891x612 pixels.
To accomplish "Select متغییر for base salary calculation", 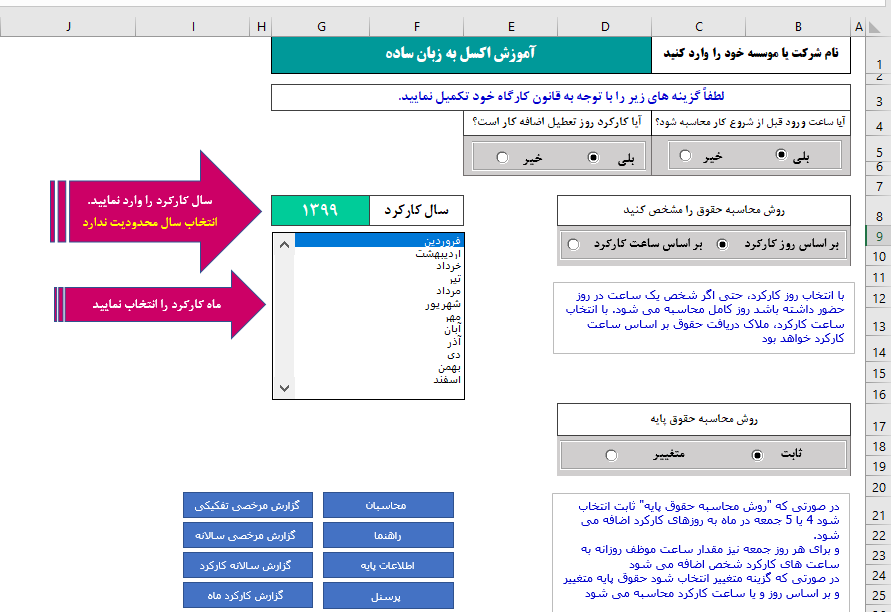I will tap(612, 456).
